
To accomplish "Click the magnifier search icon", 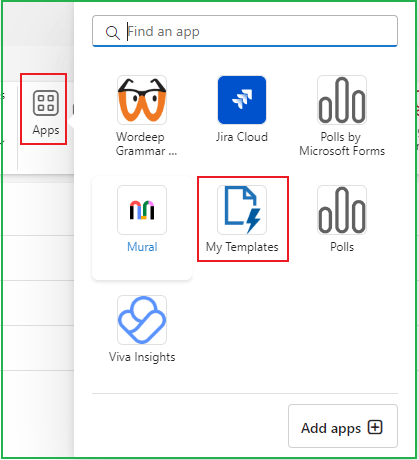I will tap(113, 33).
